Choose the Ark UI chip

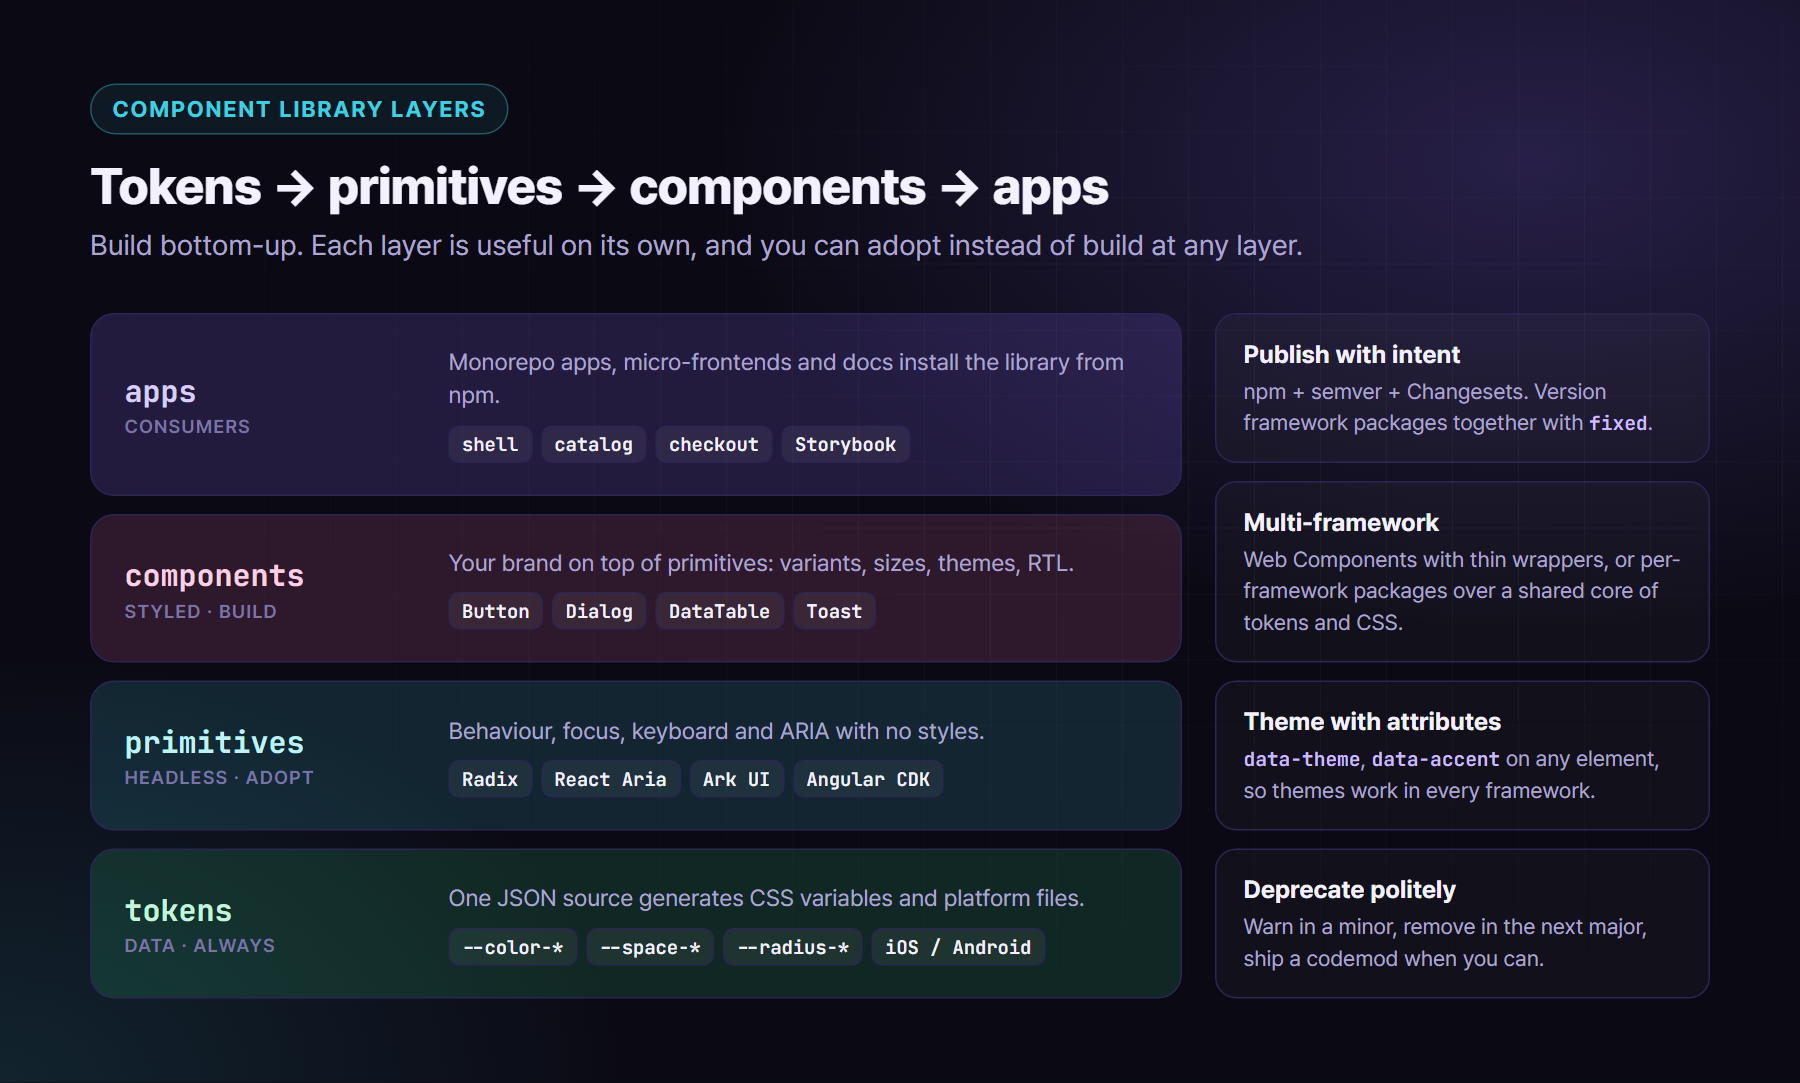coord(737,779)
